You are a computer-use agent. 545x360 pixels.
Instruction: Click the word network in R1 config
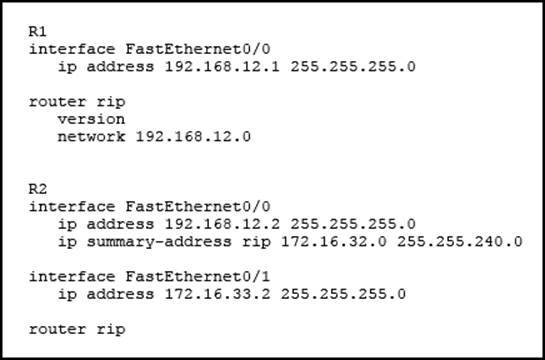tap(91, 137)
